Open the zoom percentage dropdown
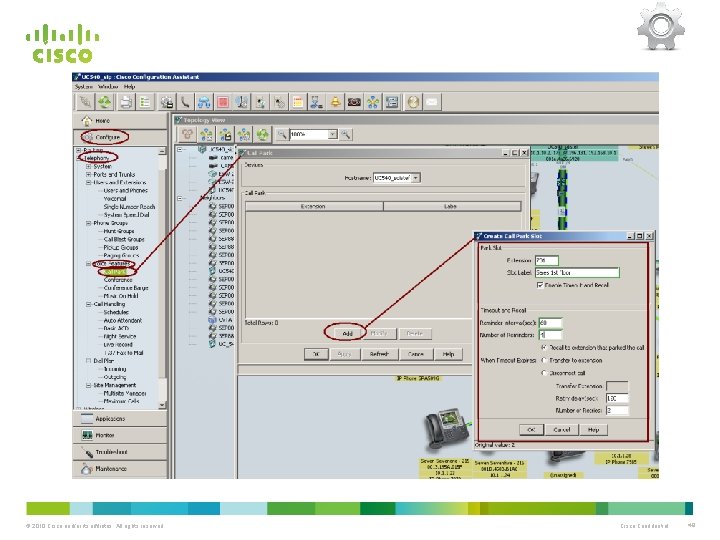 [332, 135]
